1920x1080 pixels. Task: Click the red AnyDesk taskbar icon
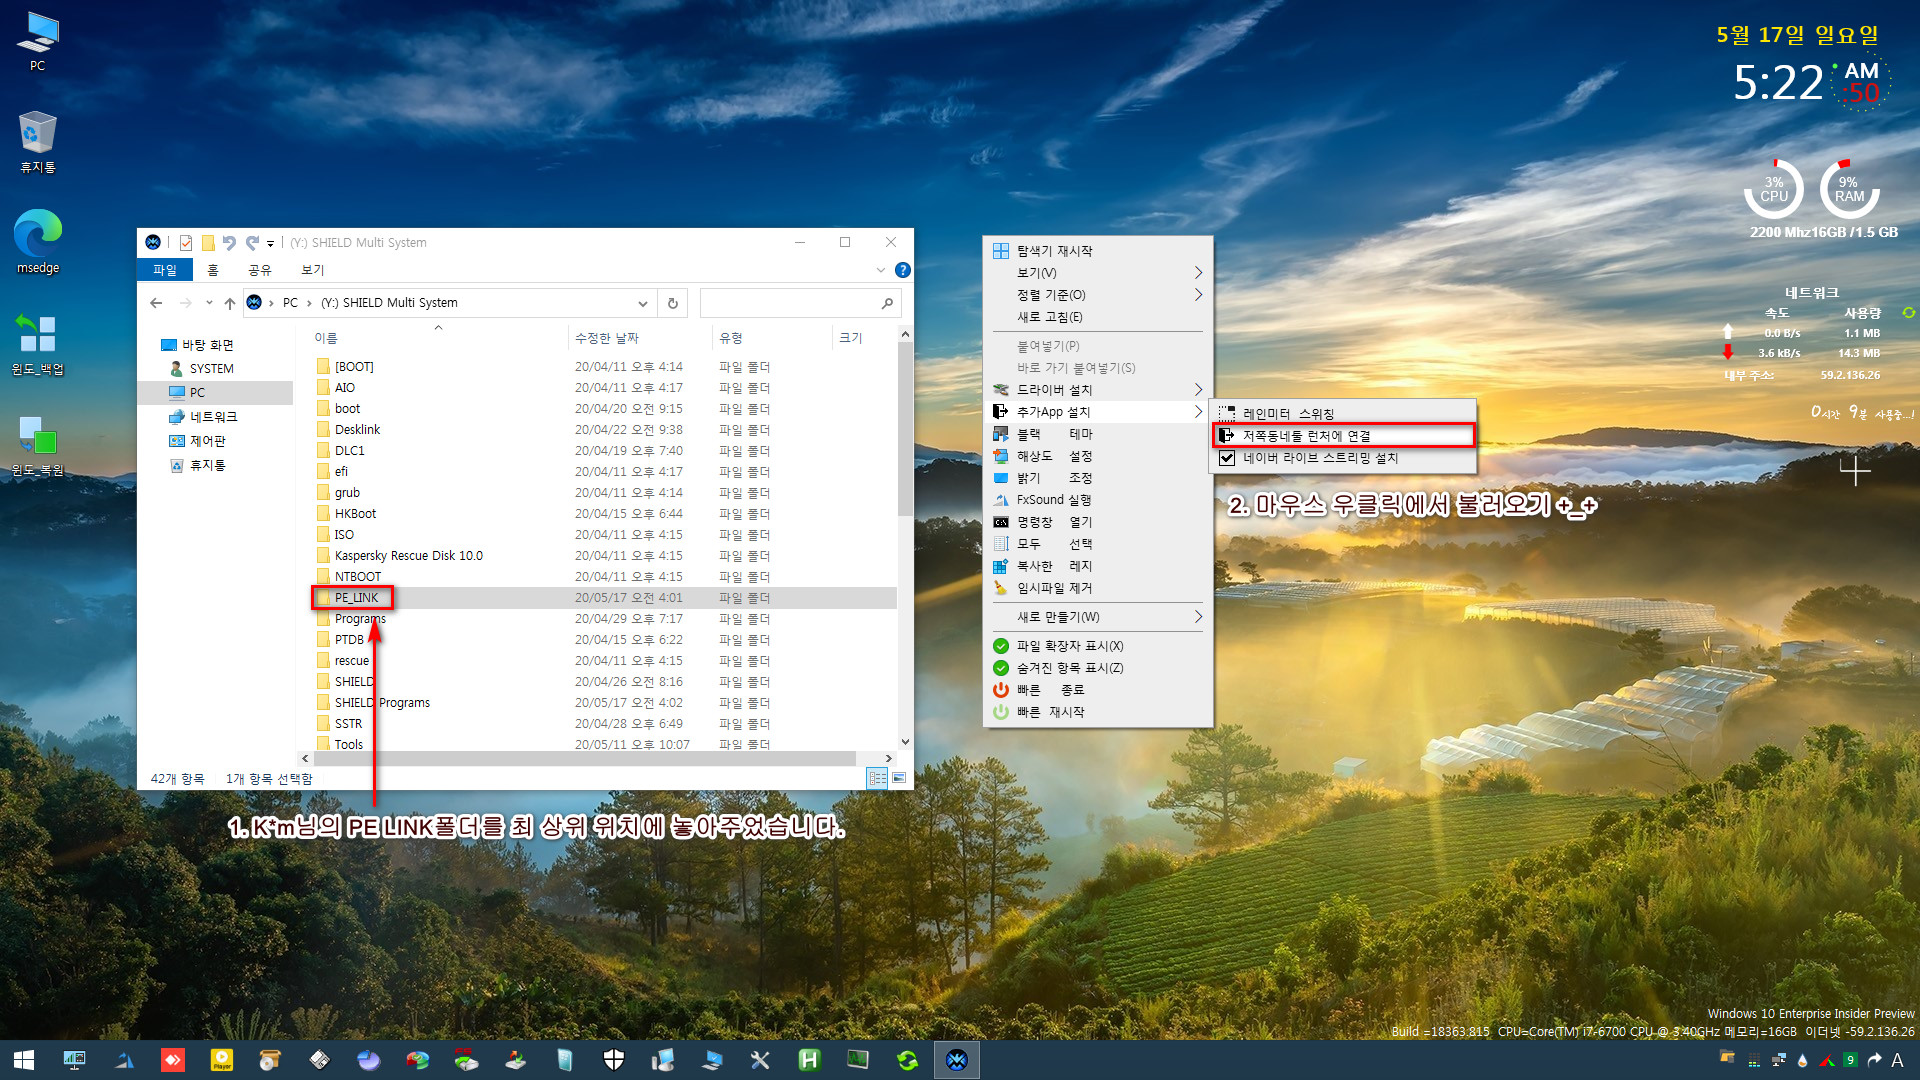[x=173, y=1060]
